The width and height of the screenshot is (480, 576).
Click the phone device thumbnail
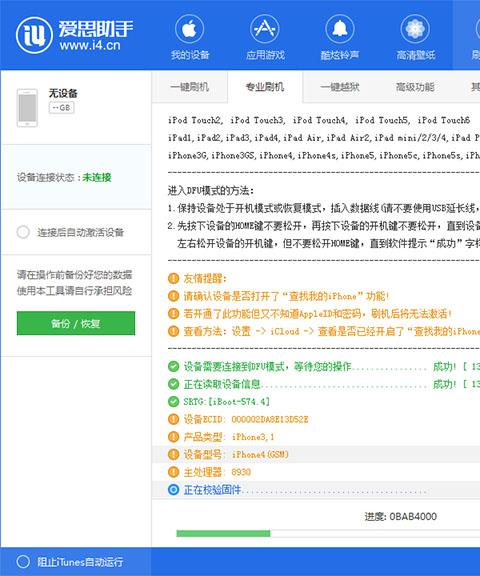point(28,108)
